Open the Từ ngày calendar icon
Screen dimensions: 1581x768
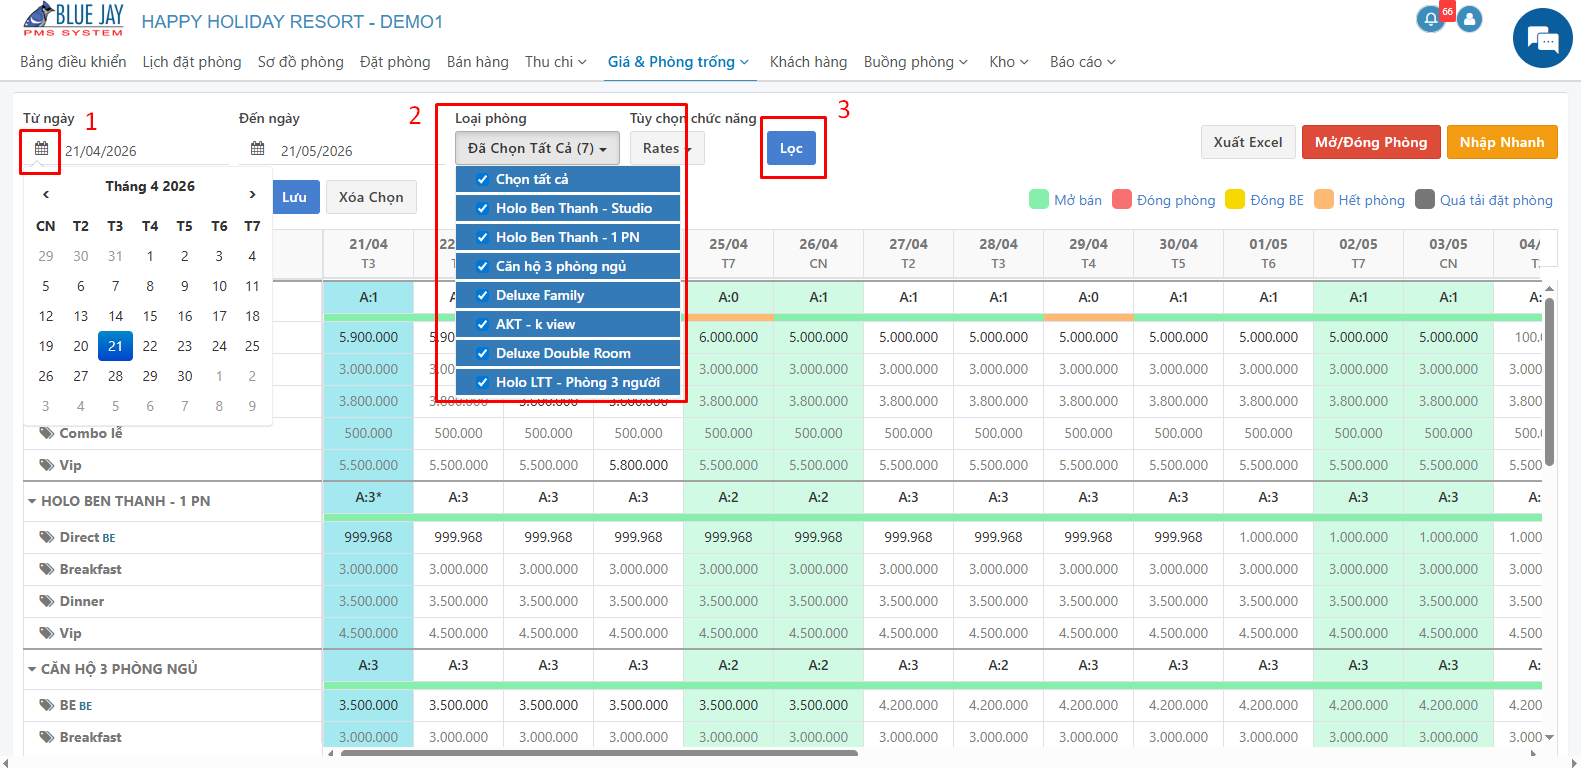pos(41,149)
